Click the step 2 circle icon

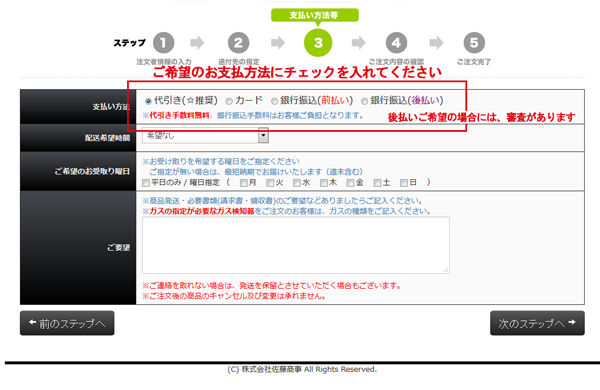[x=238, y=42]
